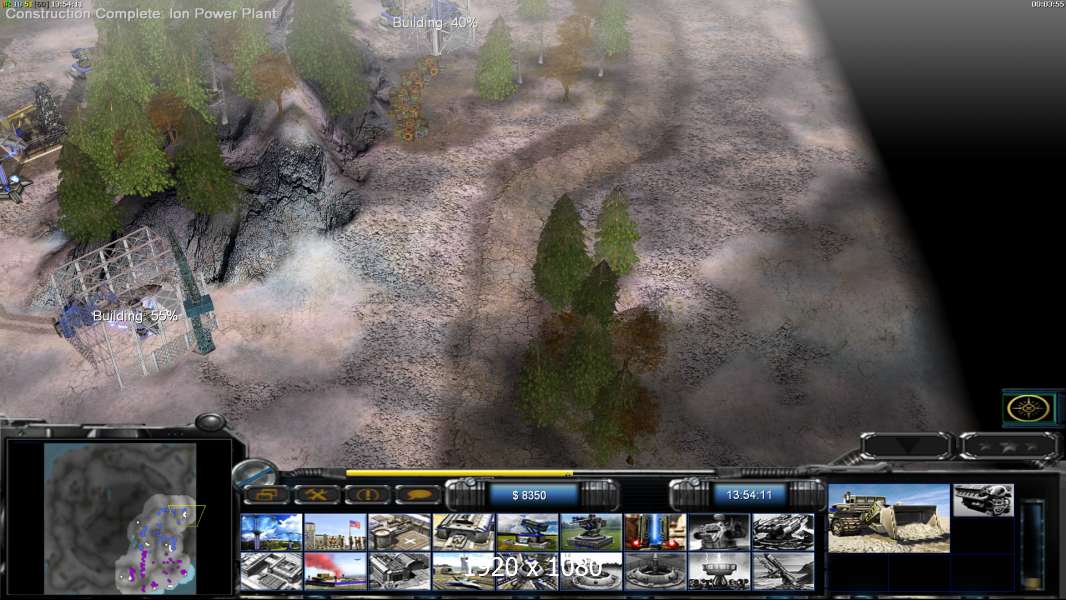Screen dimensions: 1066x600
Task: Select the blue energy beam structure icon
Action: point(655,531)
